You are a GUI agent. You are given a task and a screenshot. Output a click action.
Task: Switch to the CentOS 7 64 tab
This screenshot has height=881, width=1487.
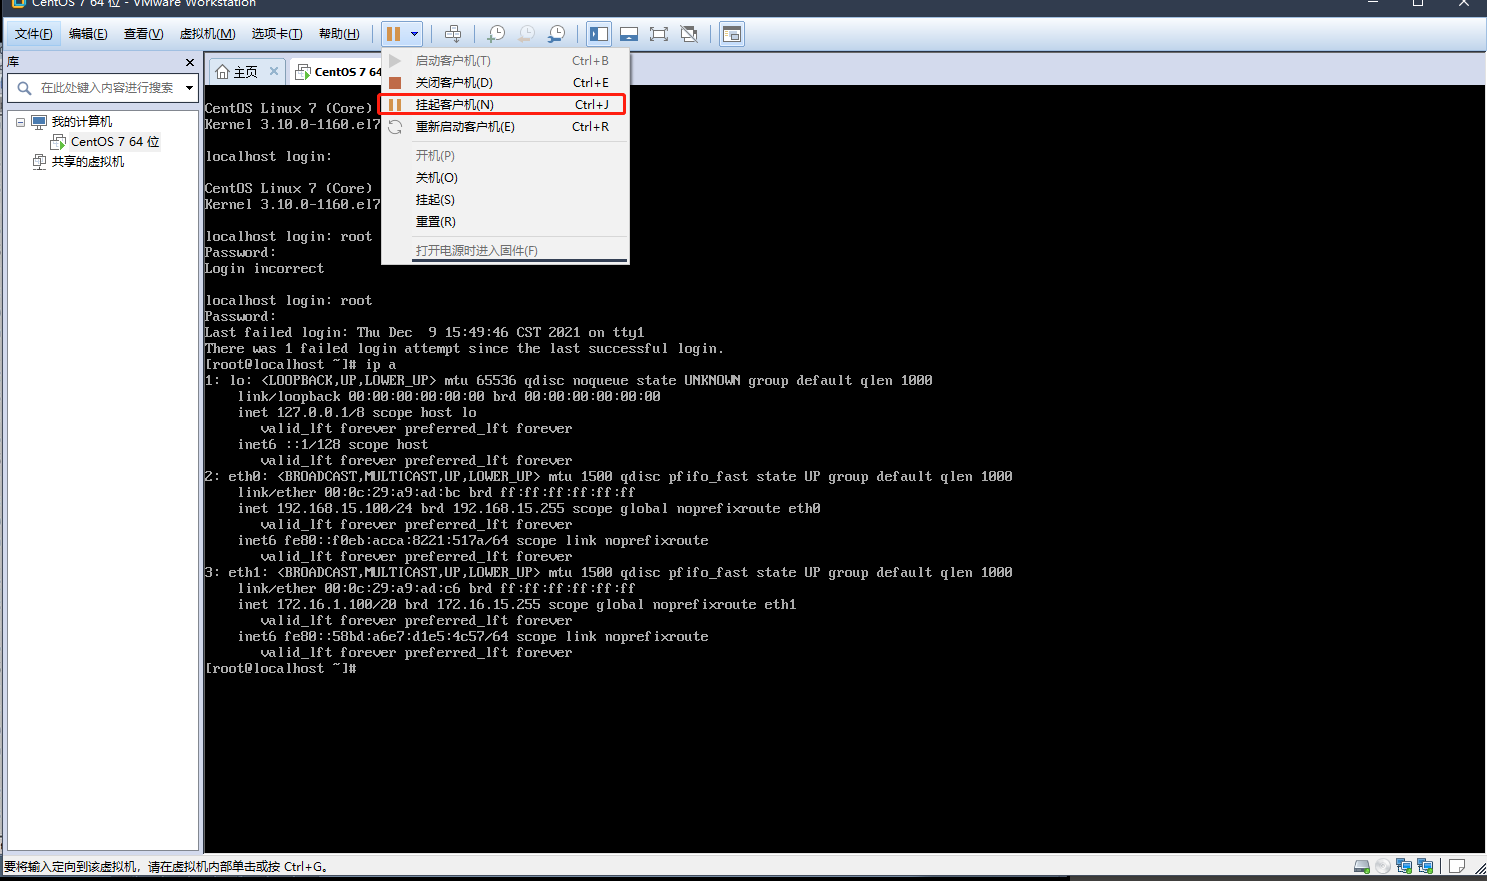(x=338, y=72)
